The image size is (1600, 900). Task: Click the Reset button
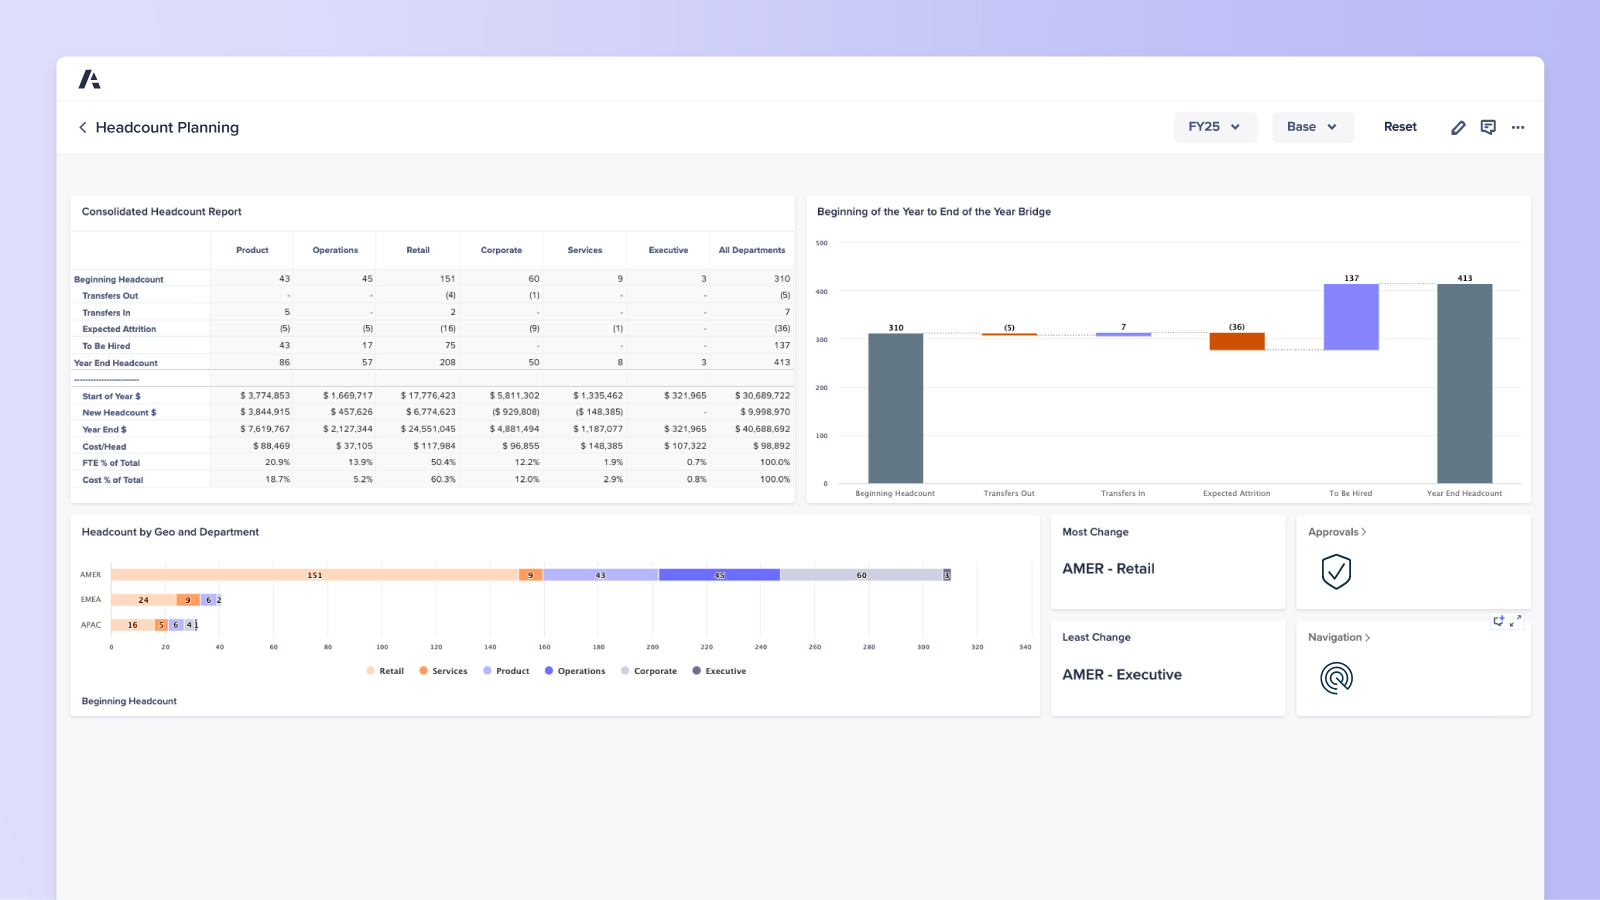1400,127
